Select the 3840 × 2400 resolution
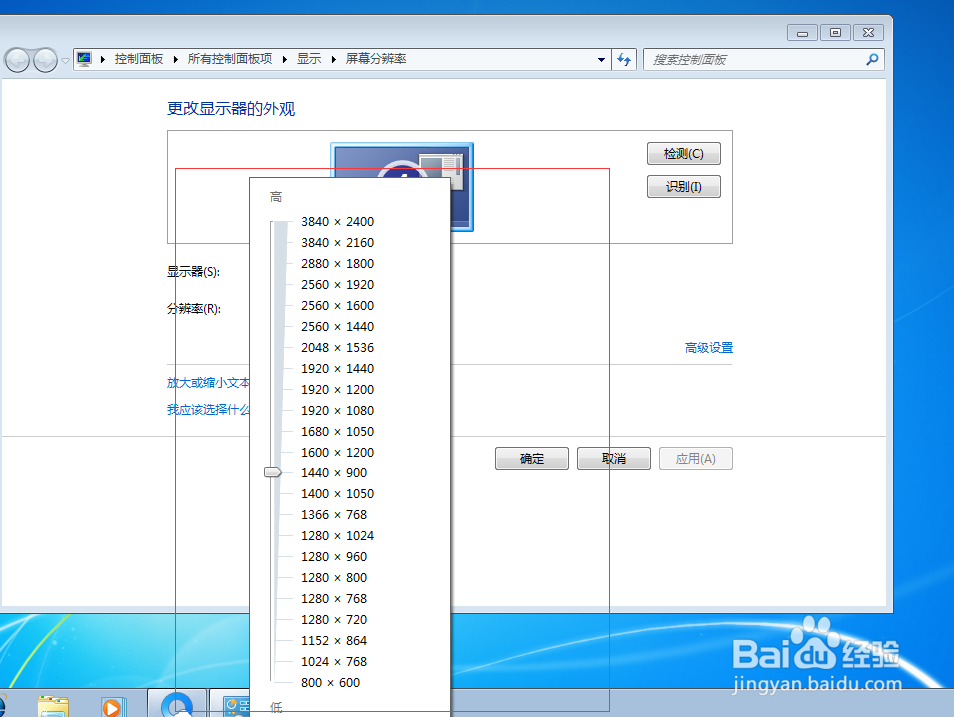Screen dimensions: 954x717 point(338,222)
